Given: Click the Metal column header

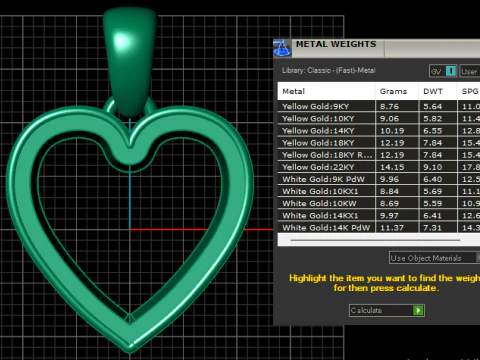Looking at the screenshot, I should (x=326, y=91).
